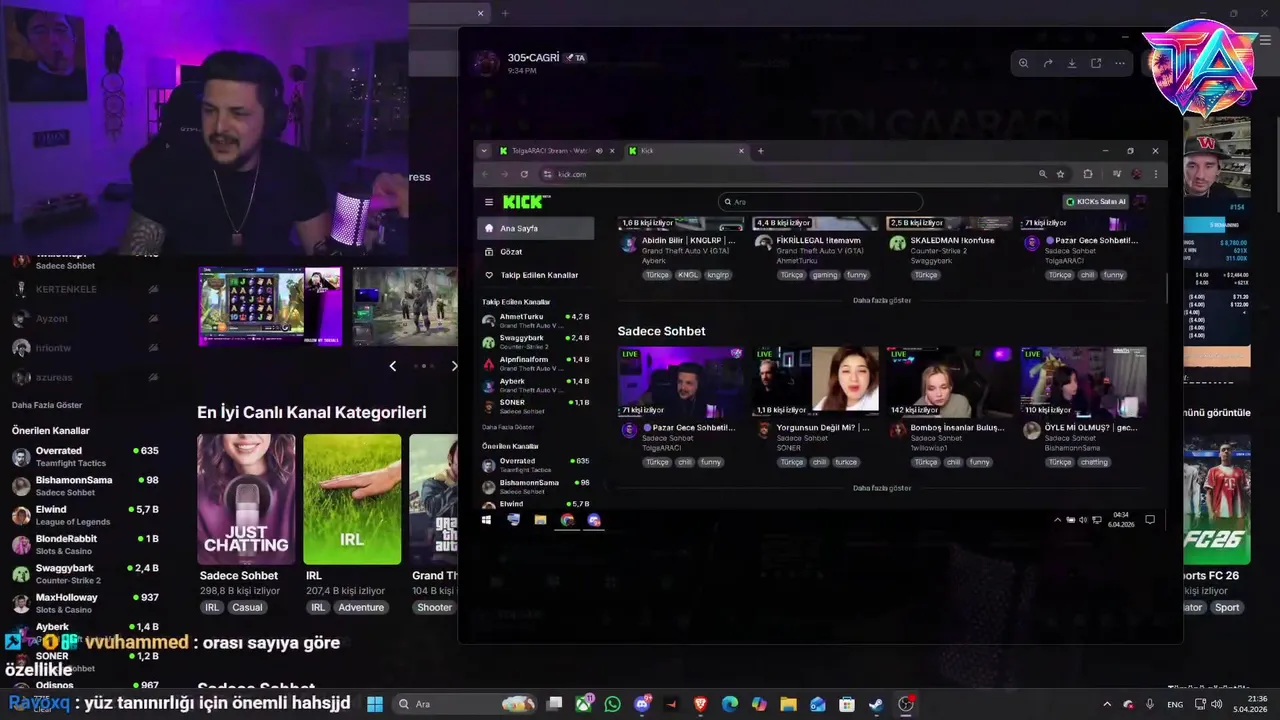
Task: Go back in the previewed browser
Action: (x=485, y=174)
